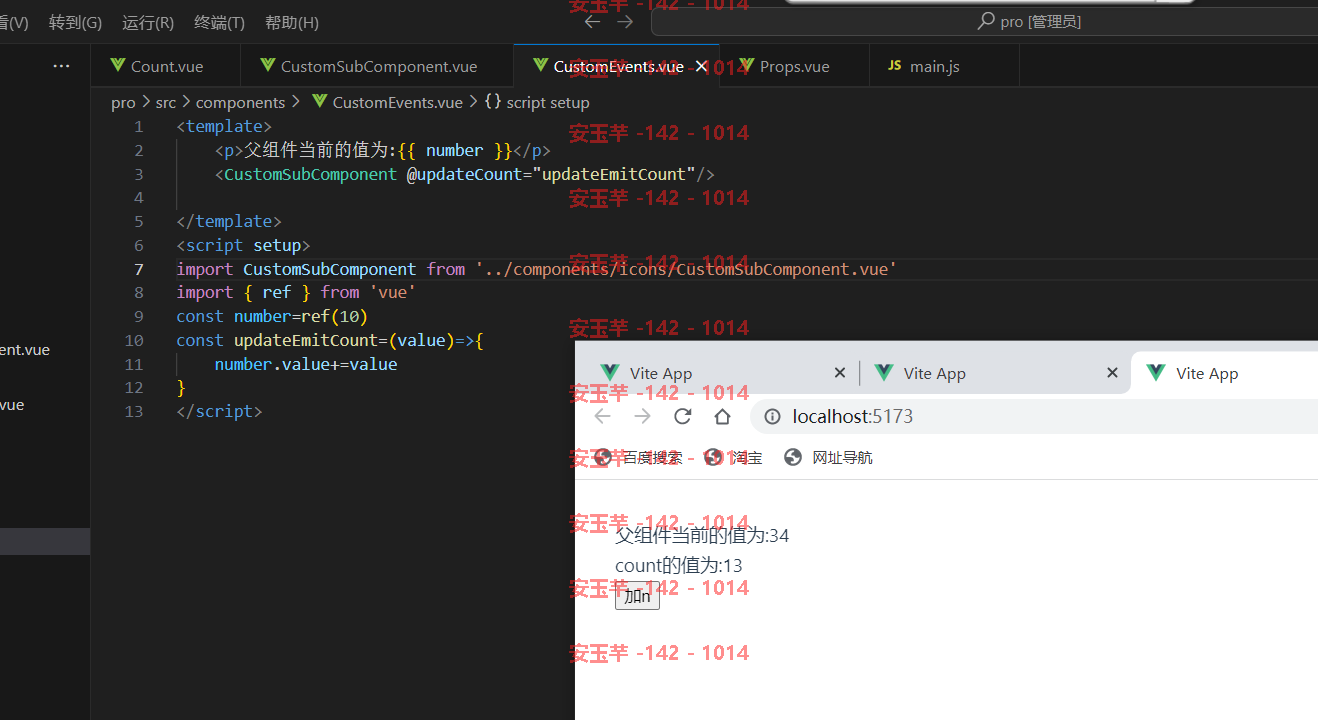Close the first Vite App browser tab
This screenshot has height=720, width=1318.
[x=839, y=373]
